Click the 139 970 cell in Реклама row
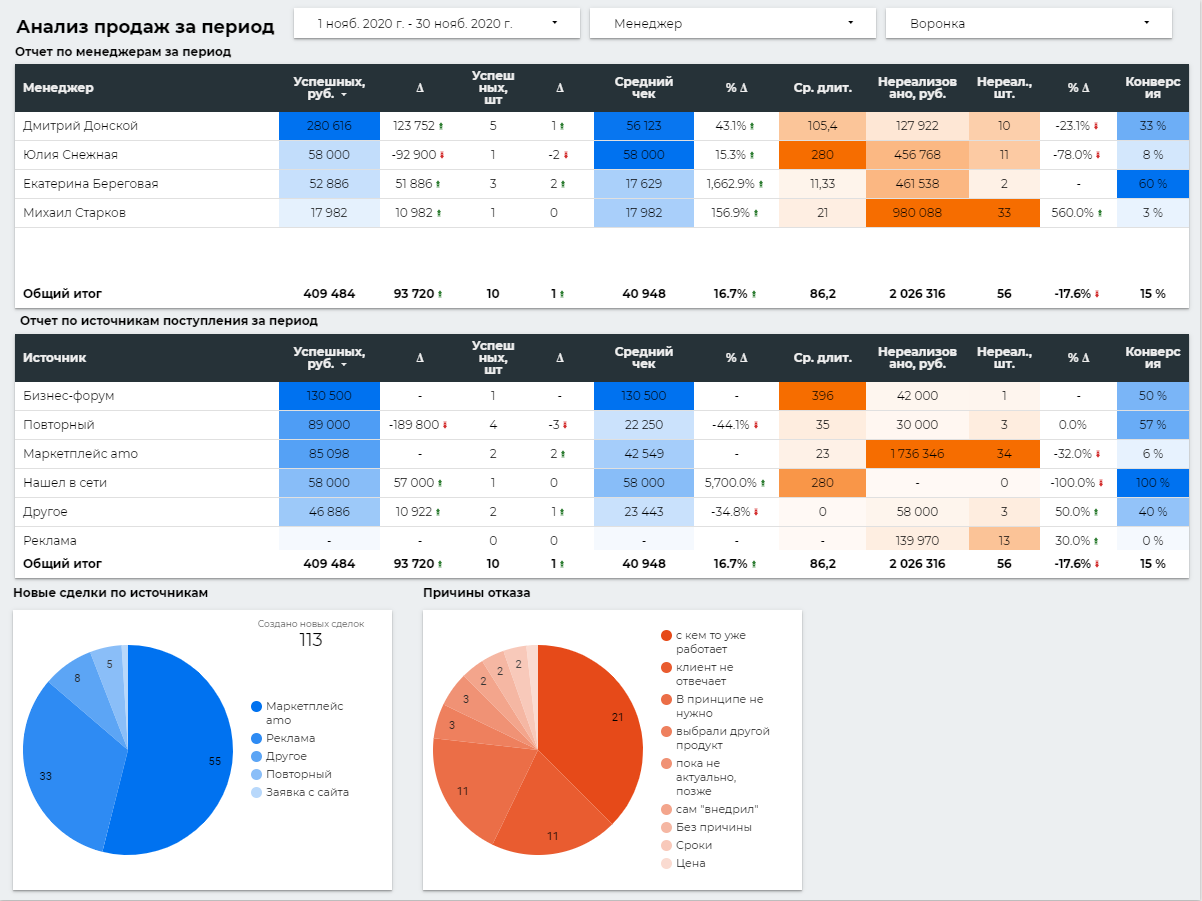This screenshot has width=1202, height=901. 917,541
